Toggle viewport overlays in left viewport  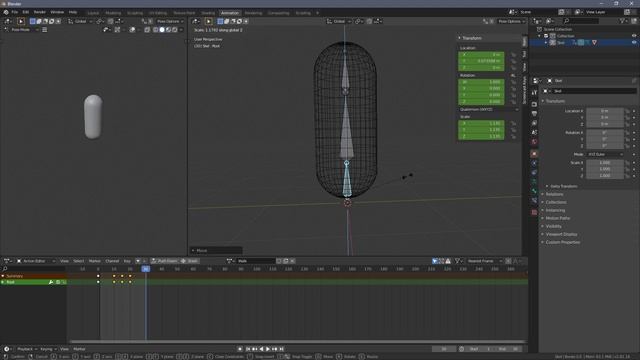point(132,30)
